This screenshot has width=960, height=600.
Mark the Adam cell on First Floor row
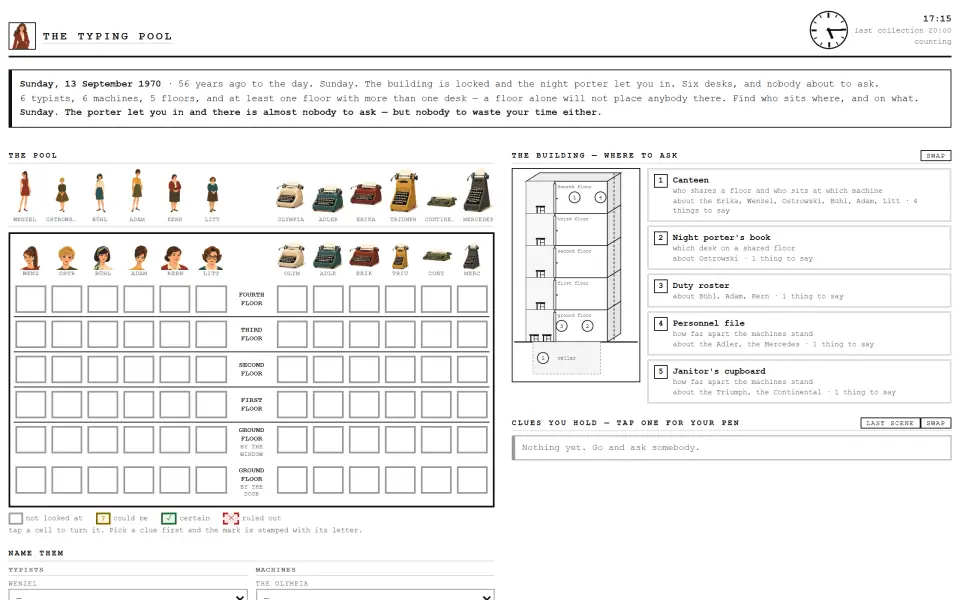[139, 405]
